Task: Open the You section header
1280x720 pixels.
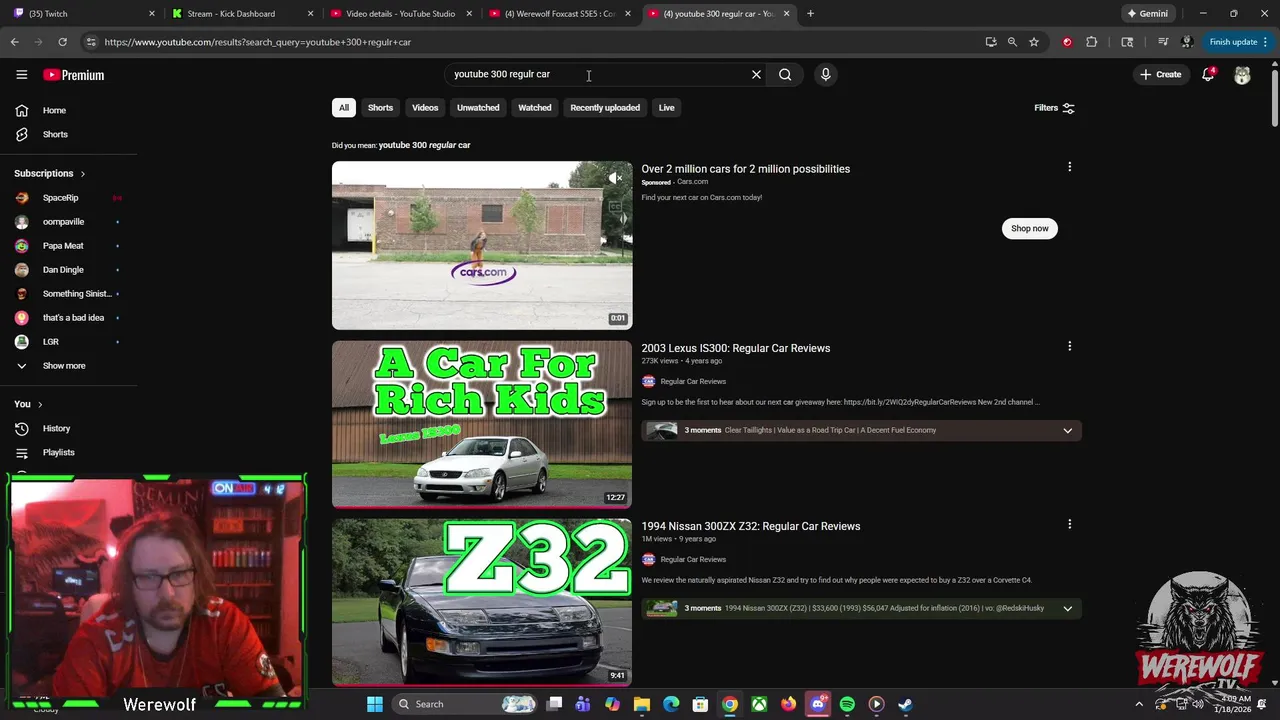Action: [29, 404]
